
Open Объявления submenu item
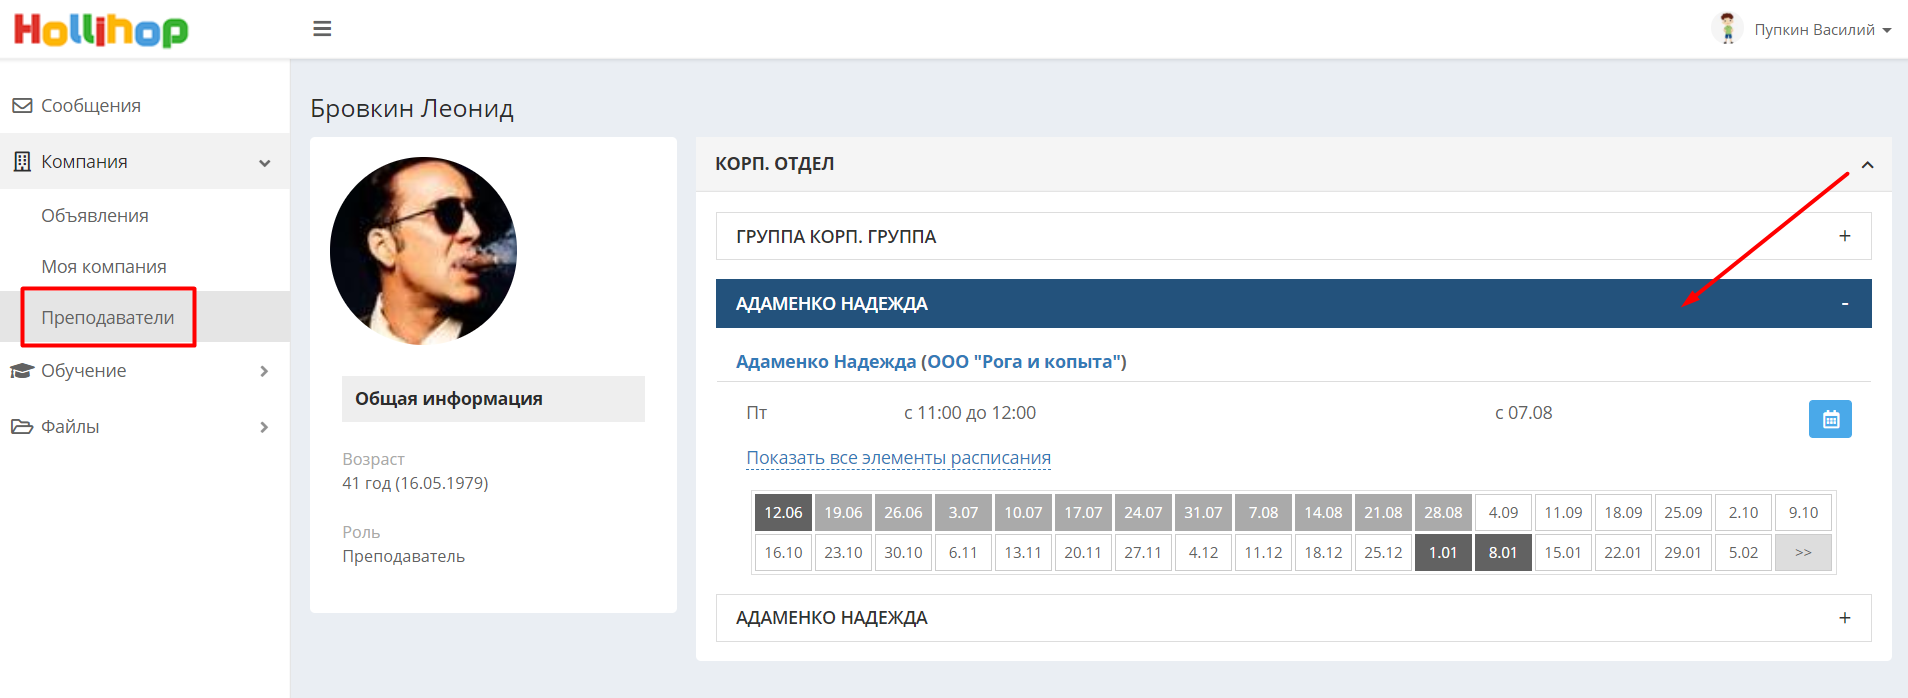pos(95,216)
